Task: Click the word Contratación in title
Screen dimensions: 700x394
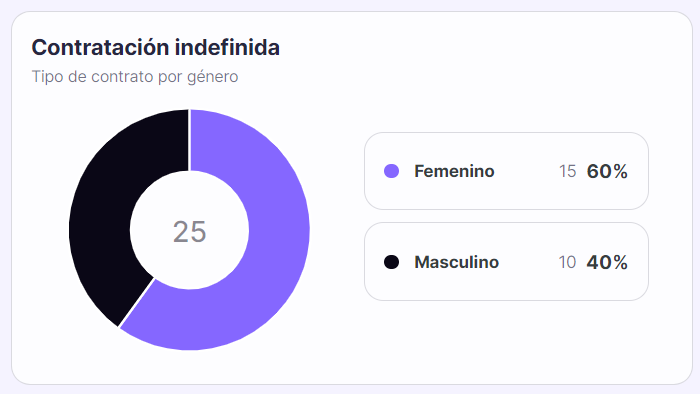Action: pyautogui.click(x=100, y=47)
